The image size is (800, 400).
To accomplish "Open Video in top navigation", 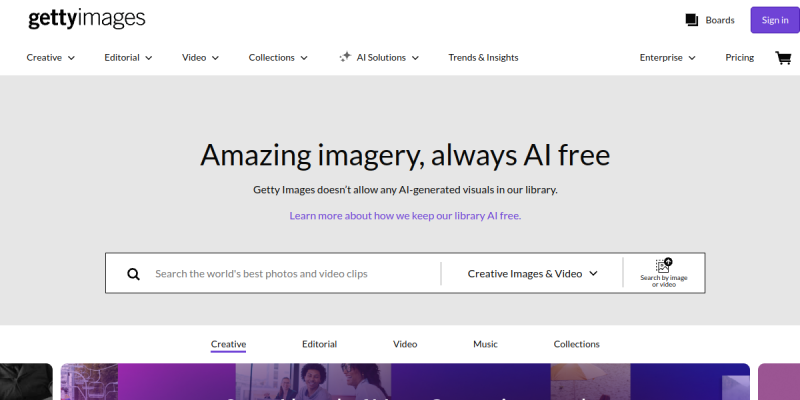I will click(194, 58).
